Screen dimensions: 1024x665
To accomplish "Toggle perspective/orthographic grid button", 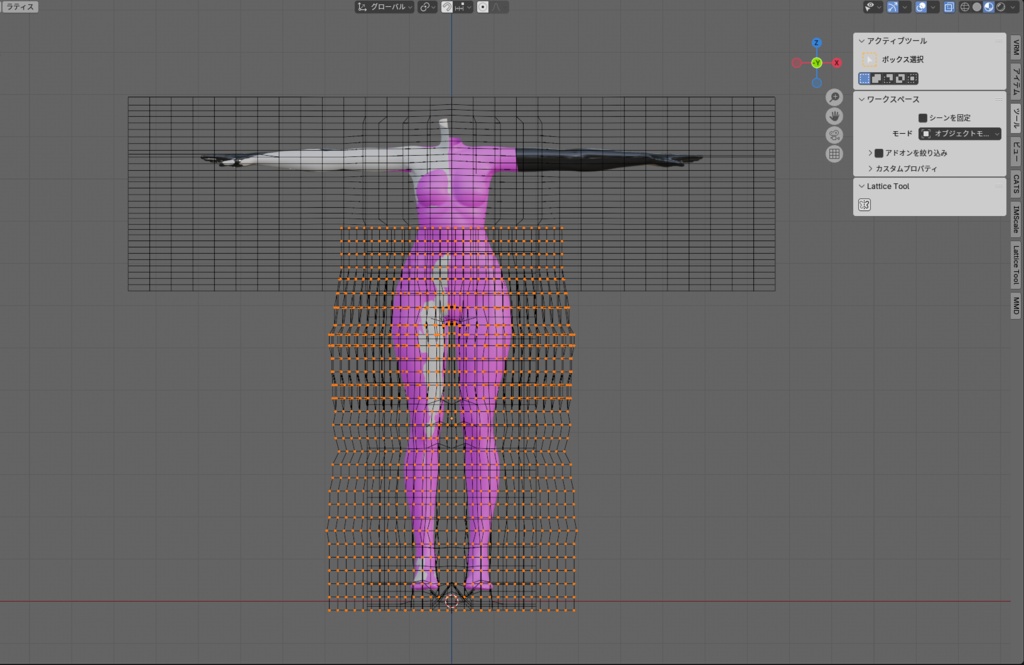I will pyautogui.click(x=834, y=154).
